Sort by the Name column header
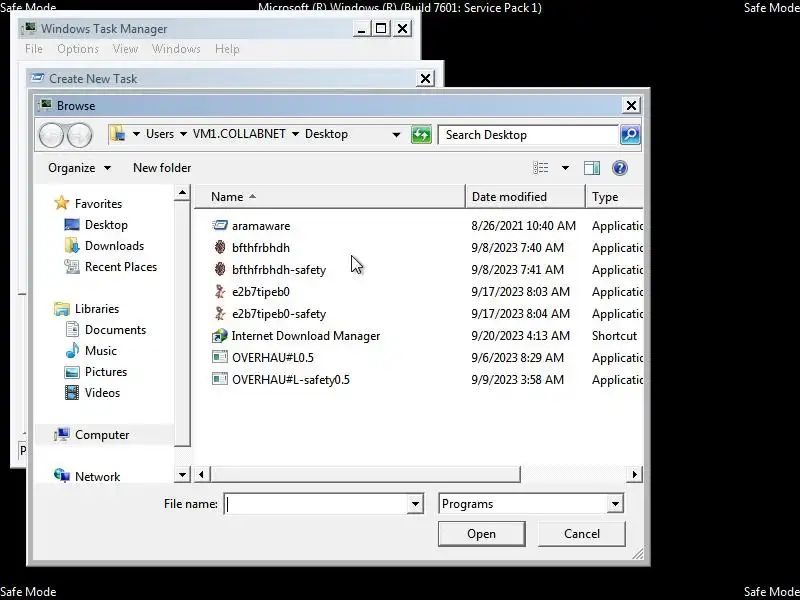800x600 pixels. click(x=330, y=197)
